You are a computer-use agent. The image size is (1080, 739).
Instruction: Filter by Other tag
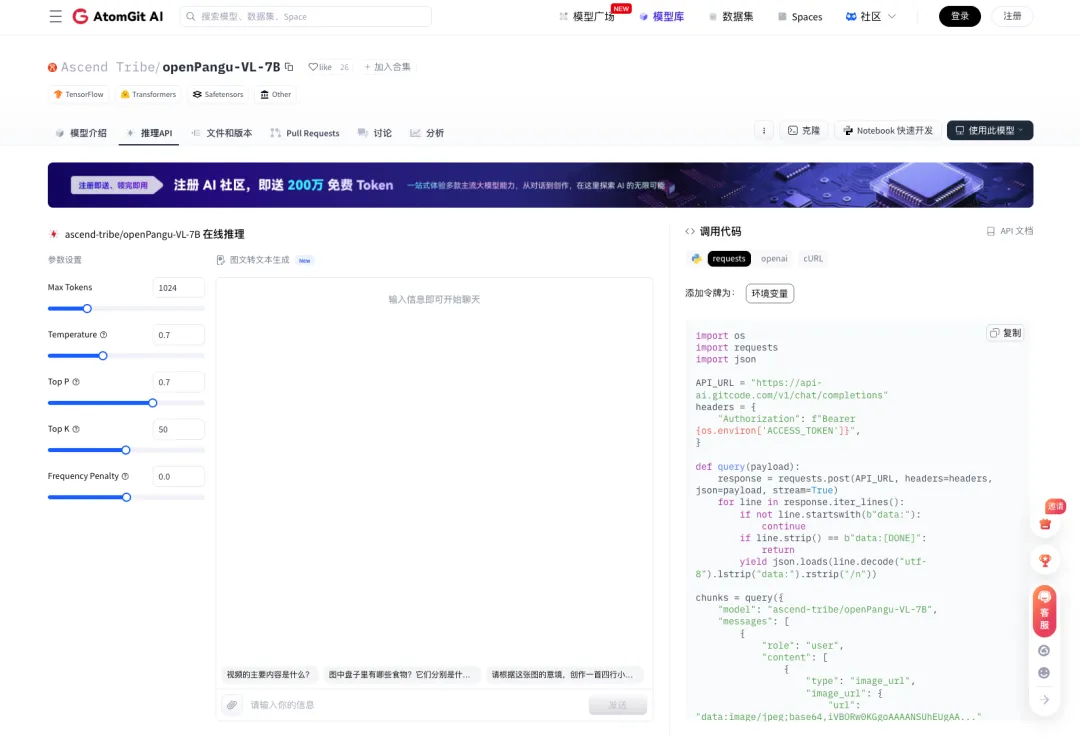coord(276,94)
